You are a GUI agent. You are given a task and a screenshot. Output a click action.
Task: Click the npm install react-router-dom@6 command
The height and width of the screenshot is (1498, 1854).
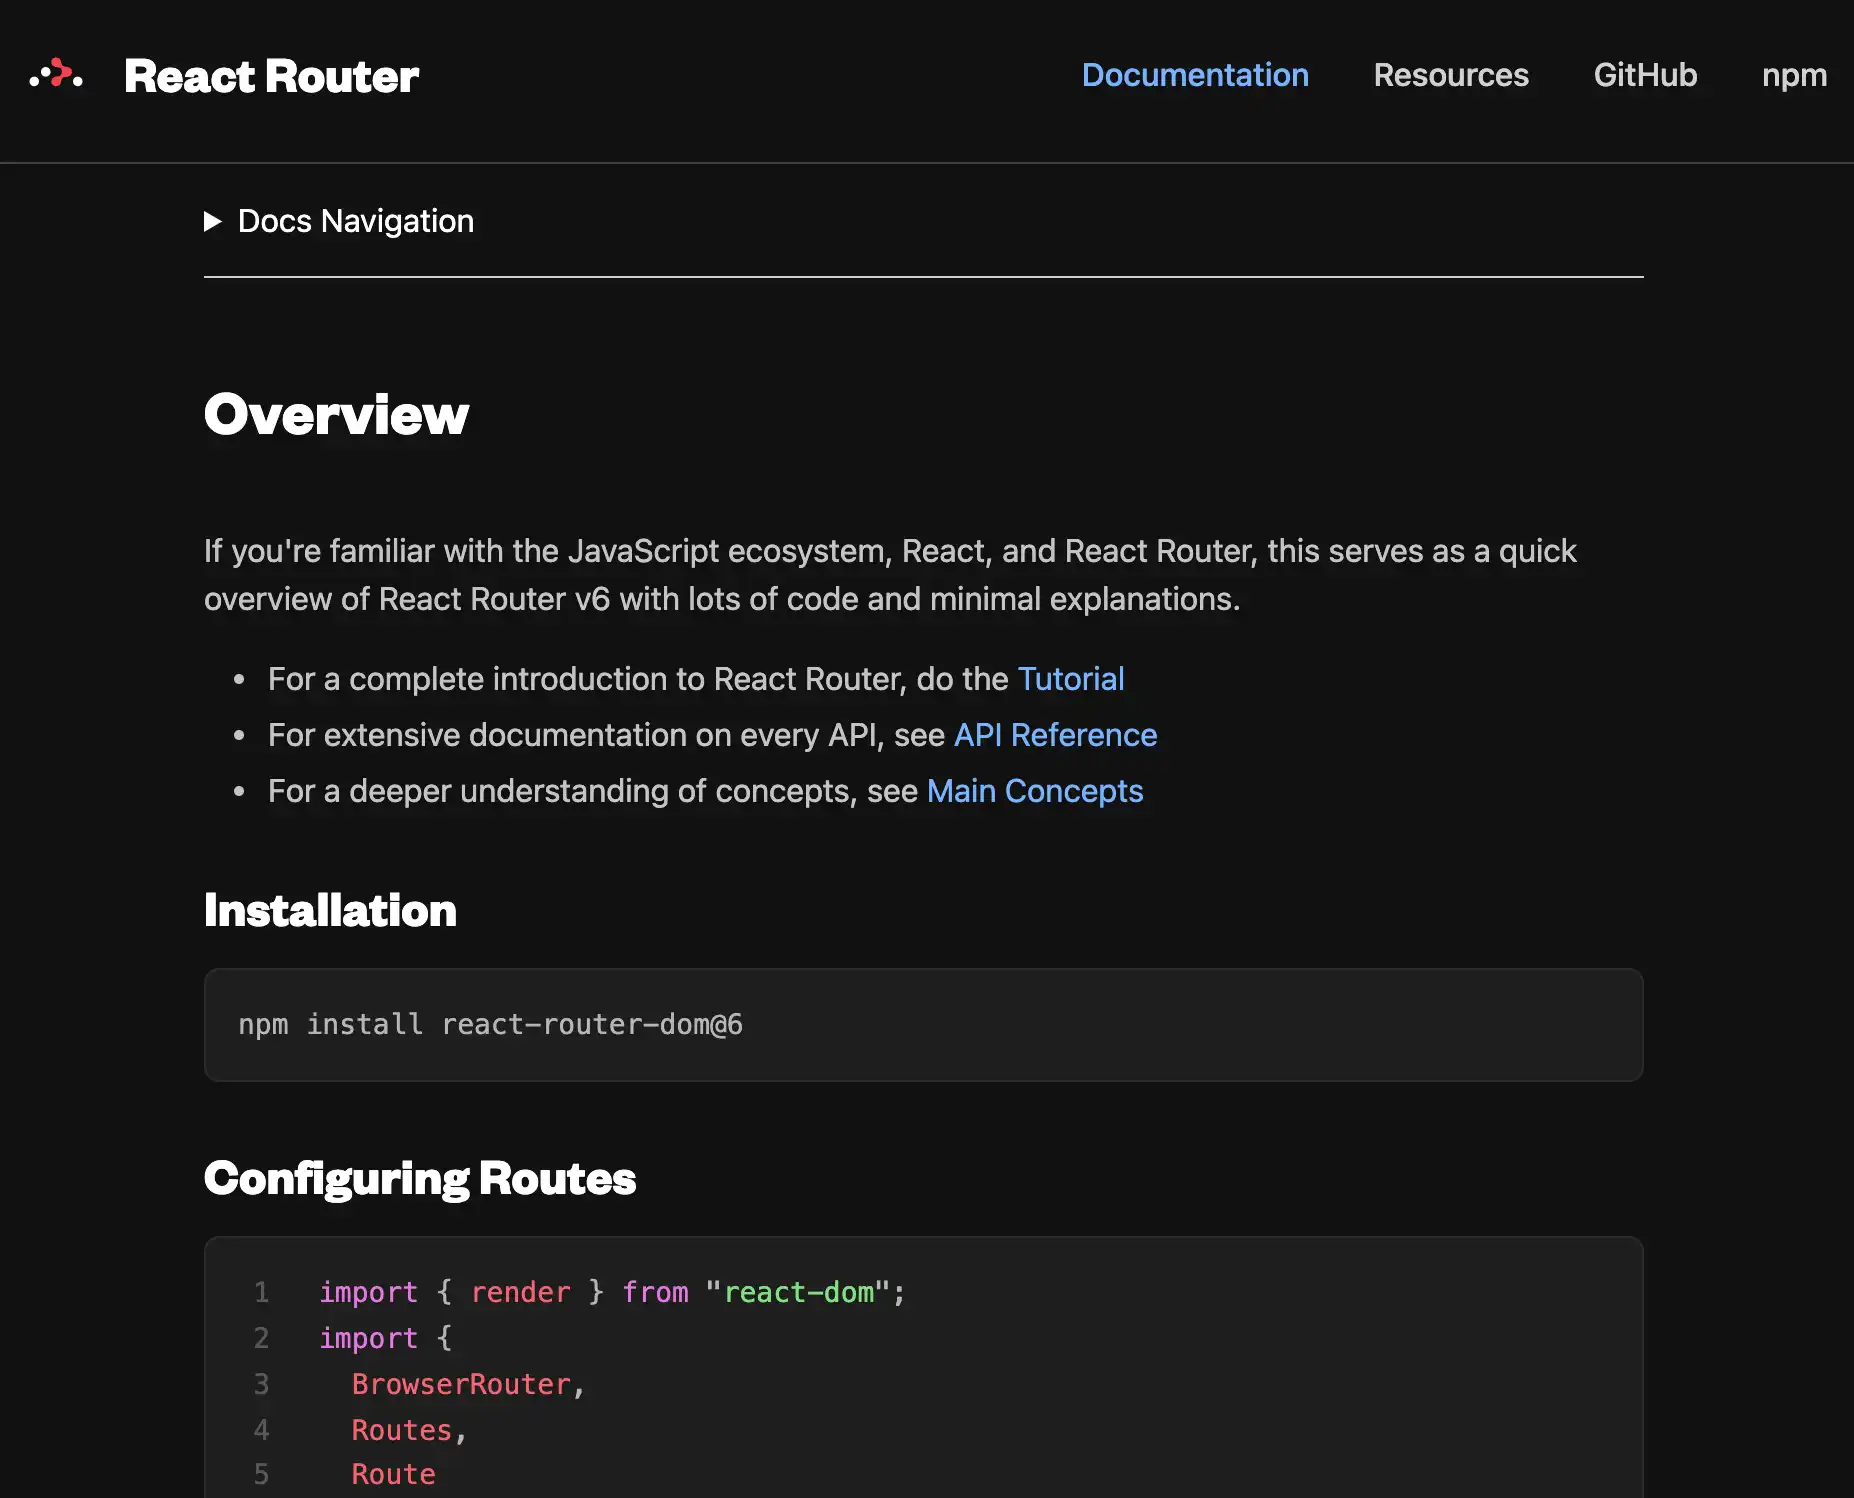tap(490, 1024)
